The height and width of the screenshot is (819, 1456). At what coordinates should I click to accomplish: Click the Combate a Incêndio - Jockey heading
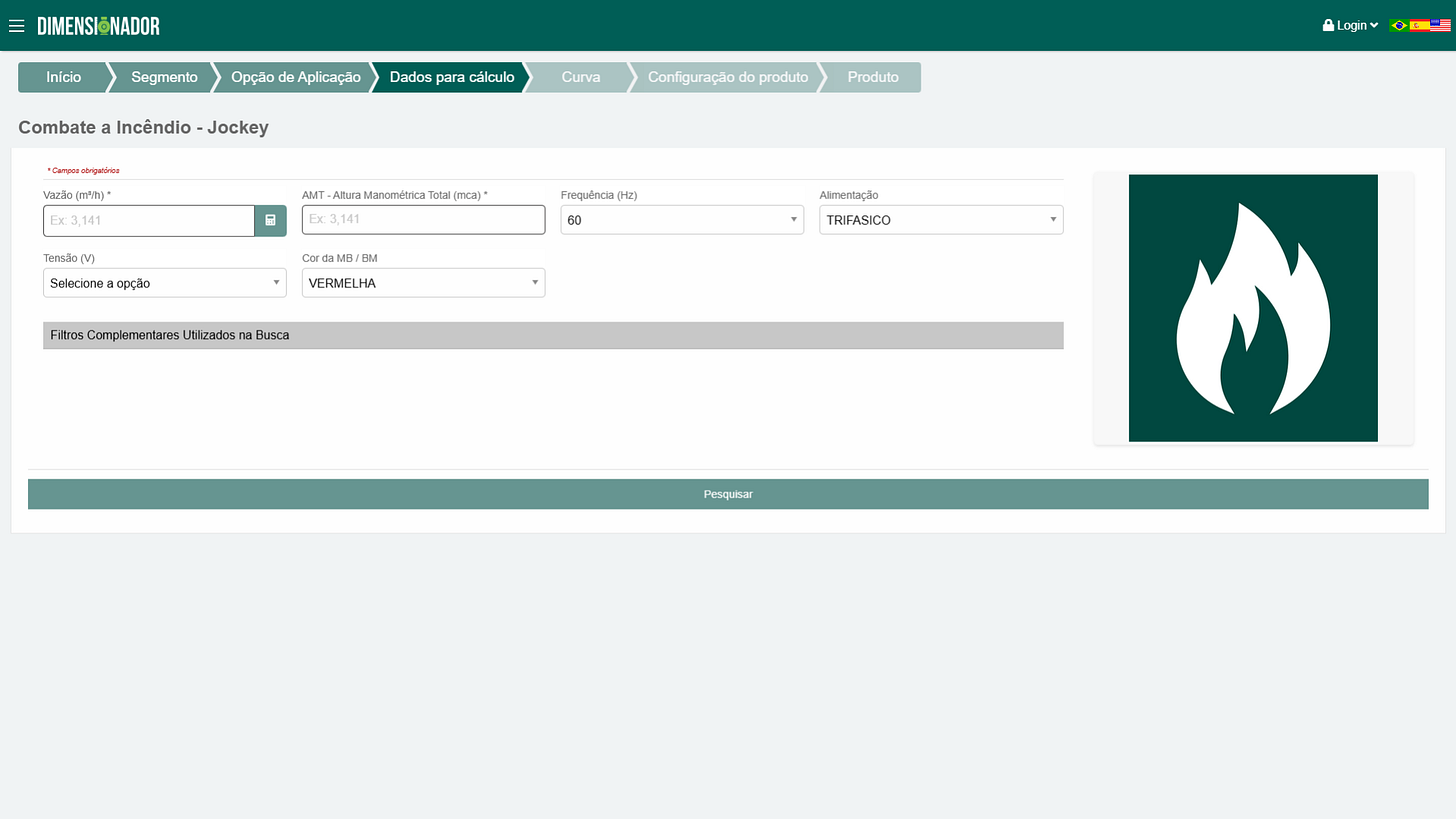pyautogui.click(x=143, y=128)
